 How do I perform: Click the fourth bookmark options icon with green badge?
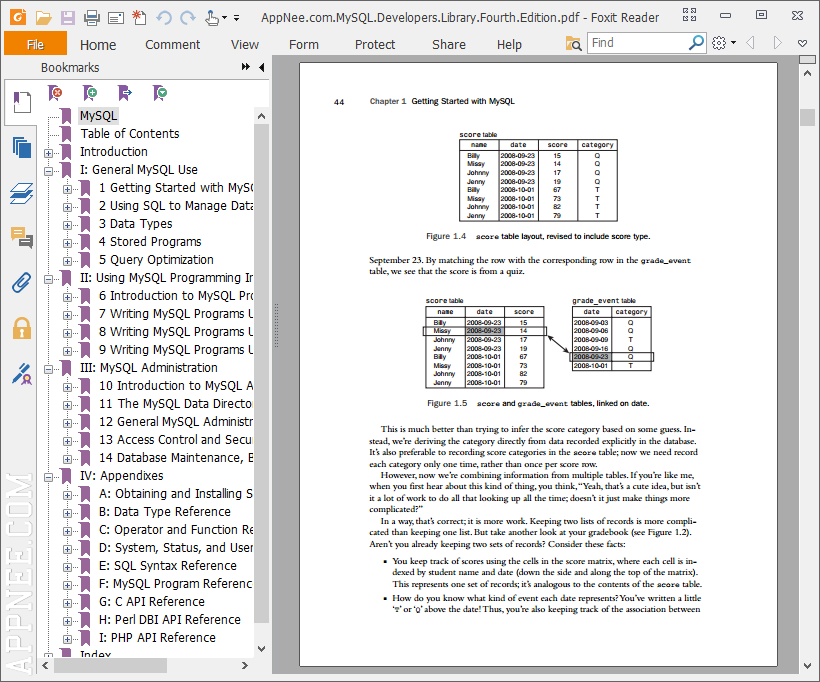[x=160, y=93]
